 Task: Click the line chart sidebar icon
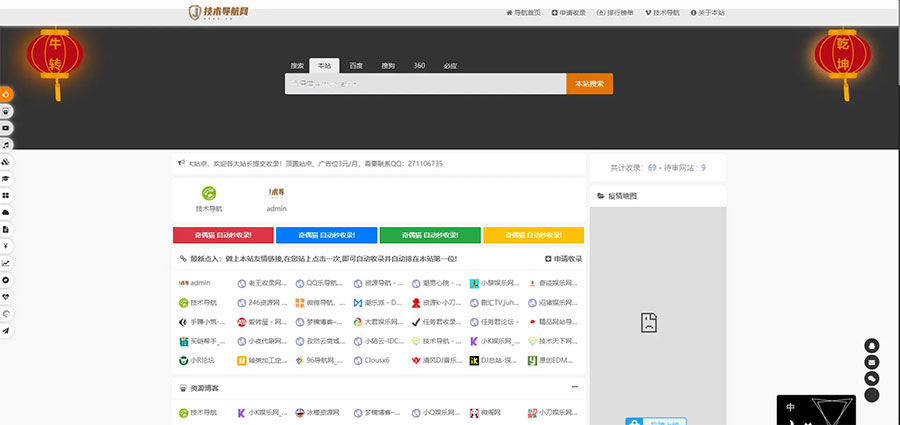pyautogui.click(x=6, y=263)
